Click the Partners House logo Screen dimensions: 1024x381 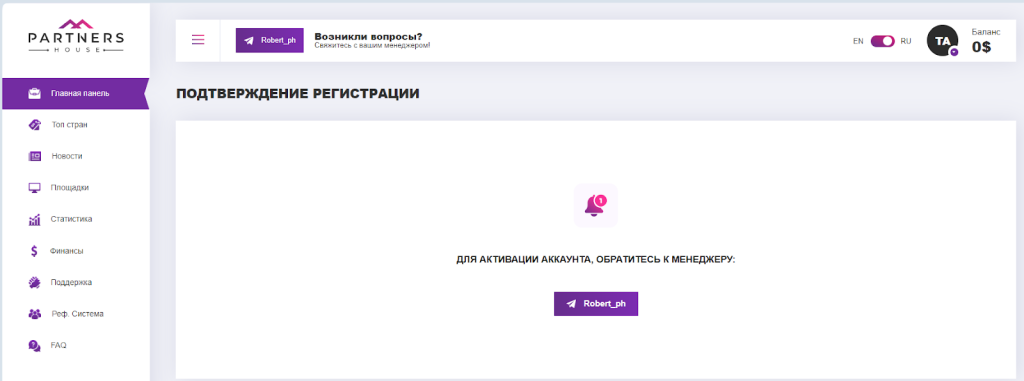[76, 35]
